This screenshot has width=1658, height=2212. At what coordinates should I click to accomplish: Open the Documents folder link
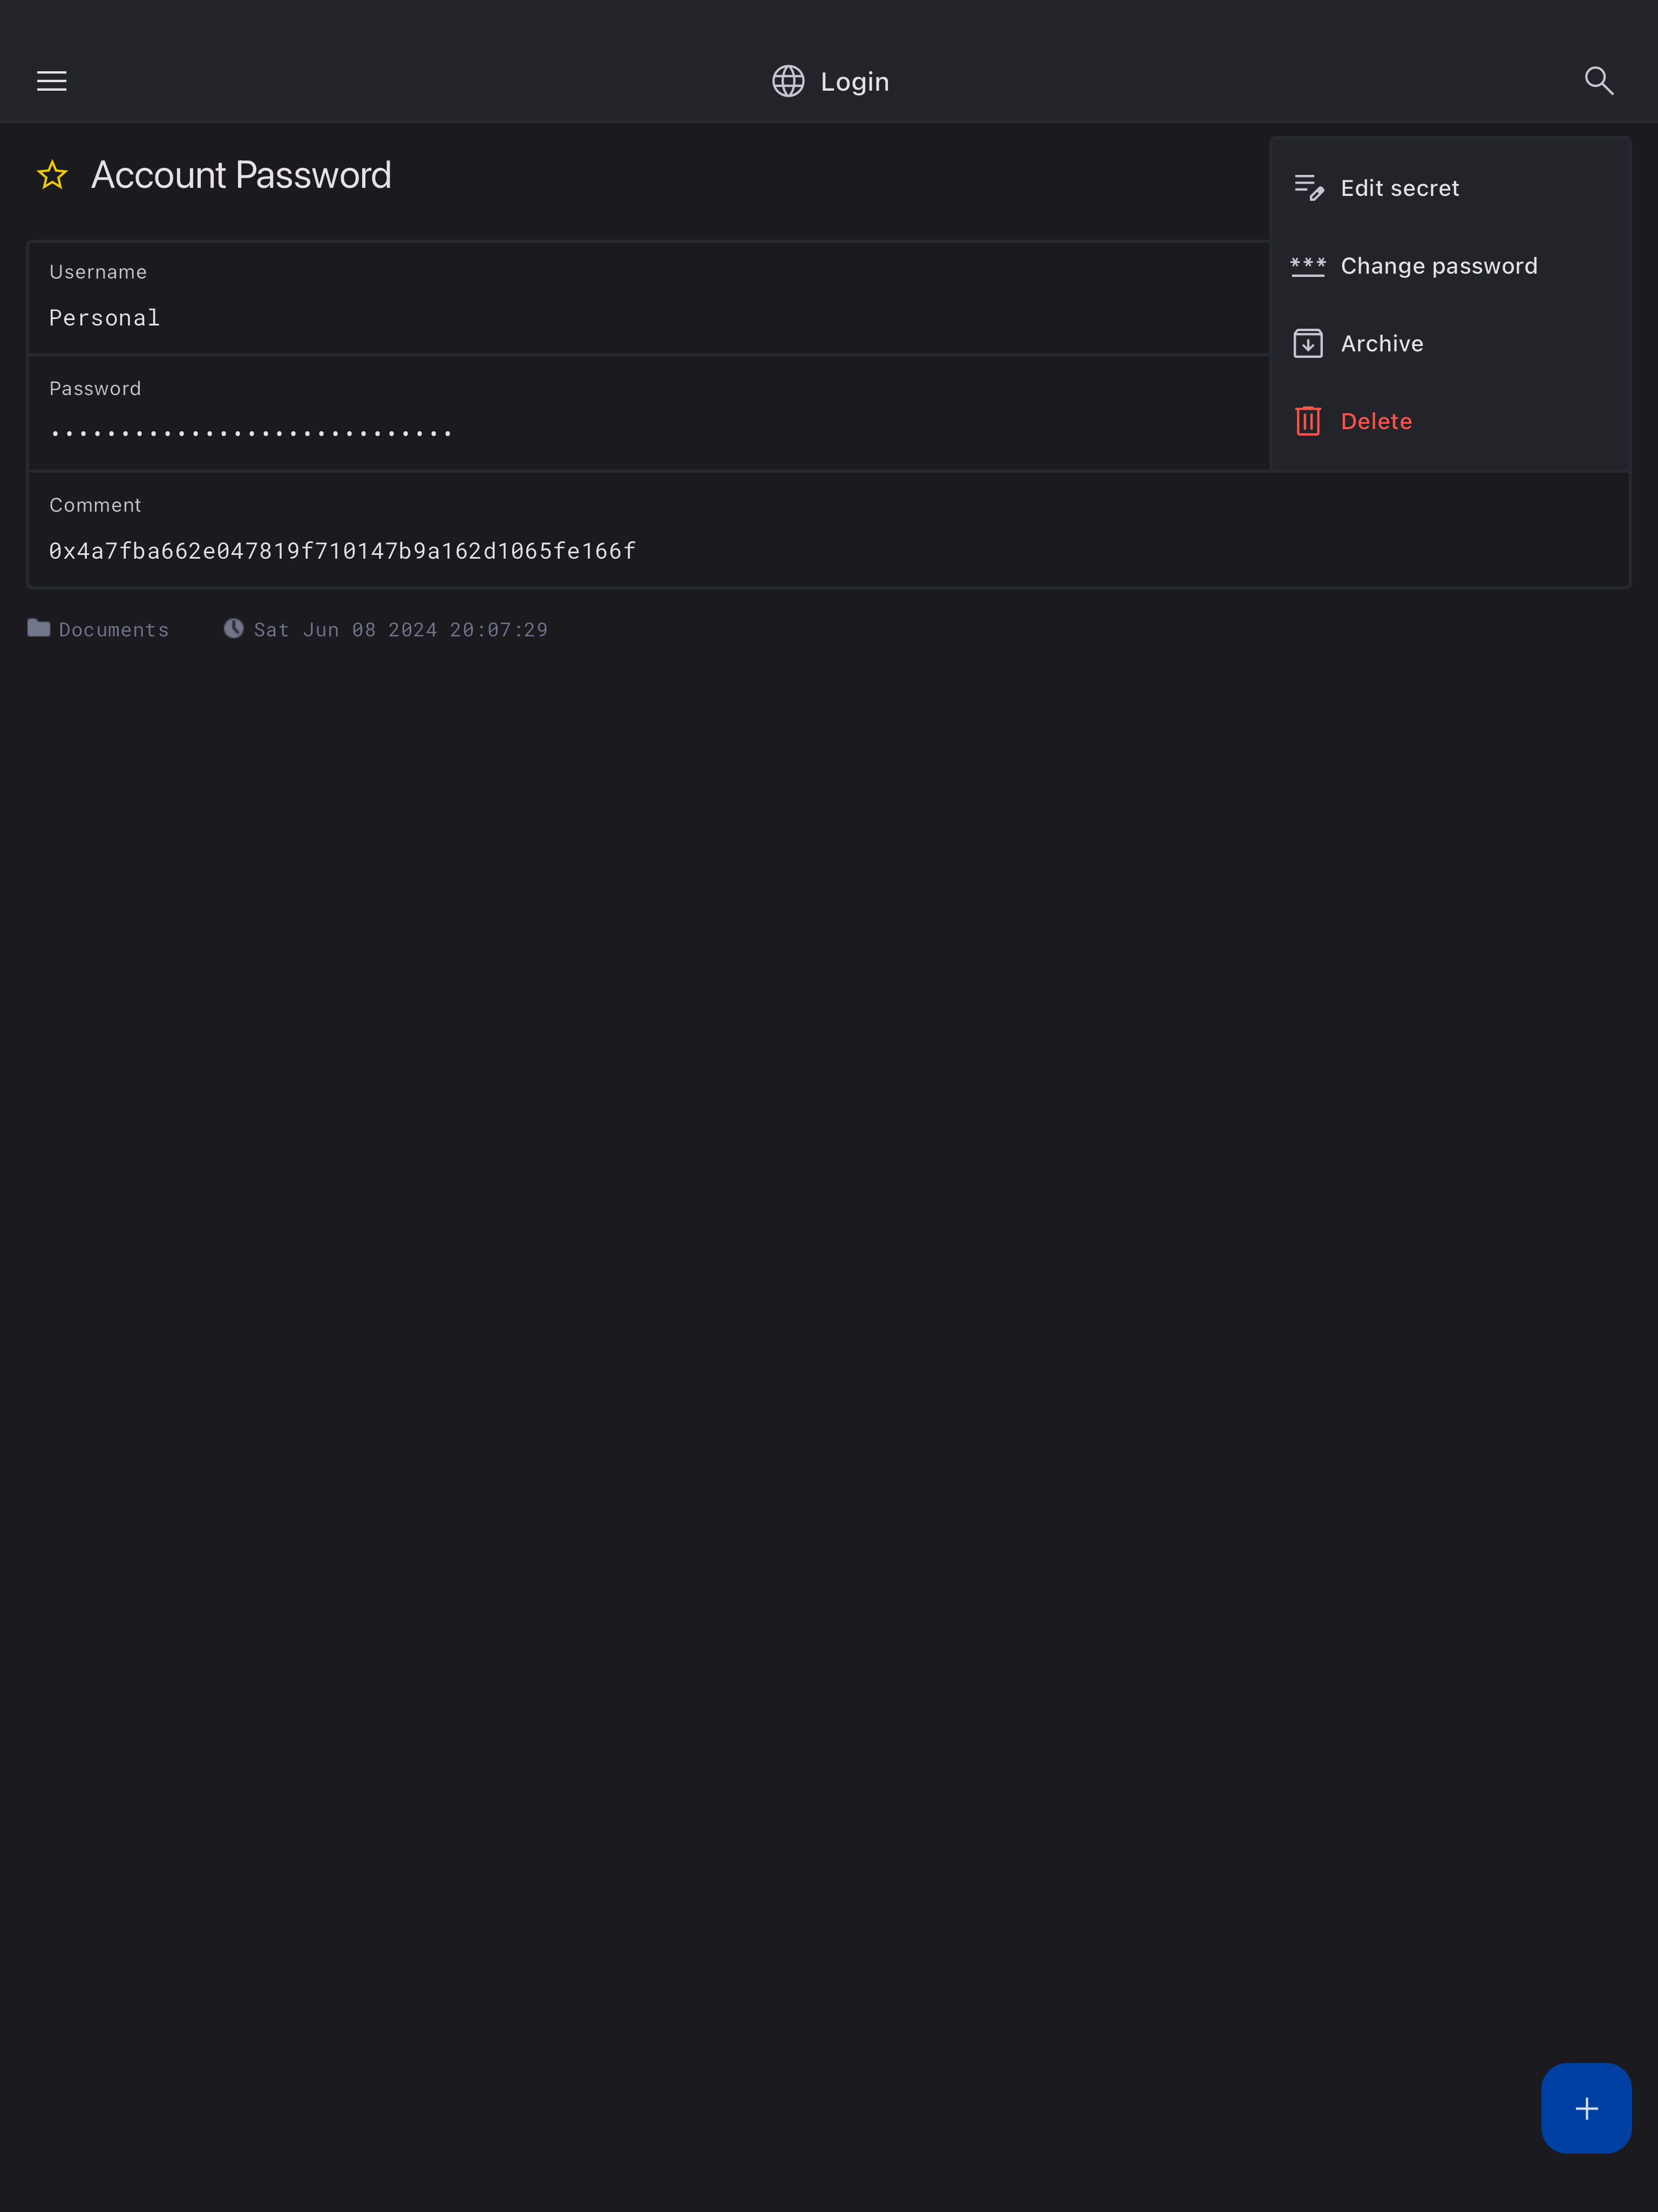point(114,630)
